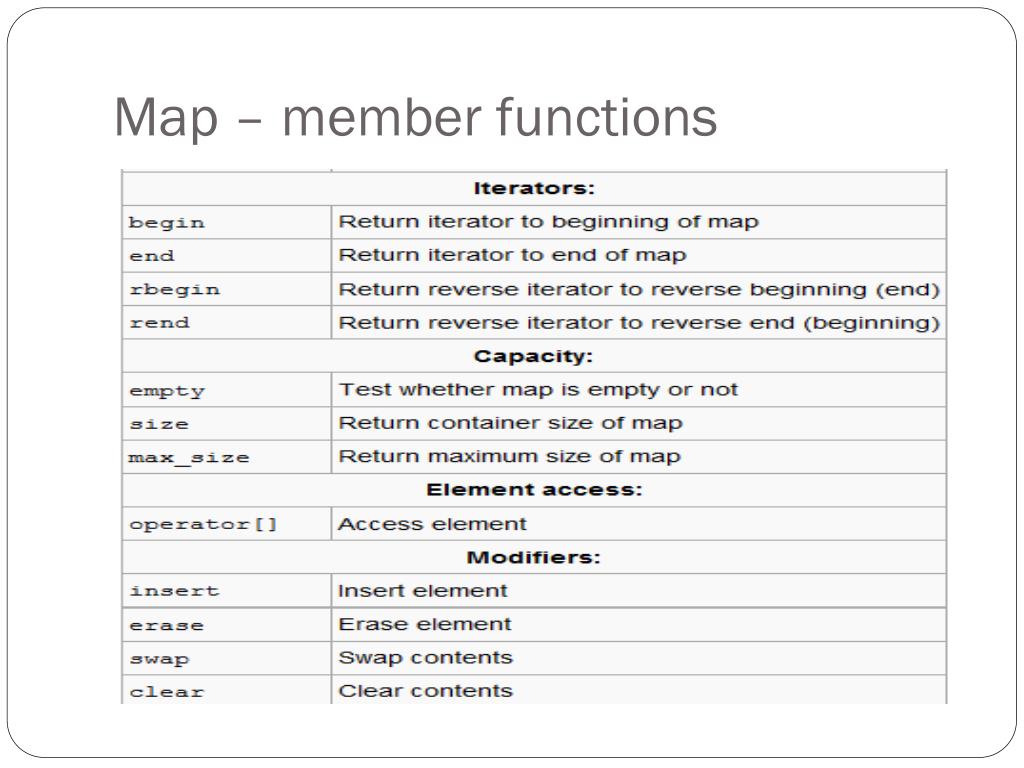The width and height of the screenshot is (1024, 768).
Task: Select the rend function entry
Action: click(x=159, y=323)
